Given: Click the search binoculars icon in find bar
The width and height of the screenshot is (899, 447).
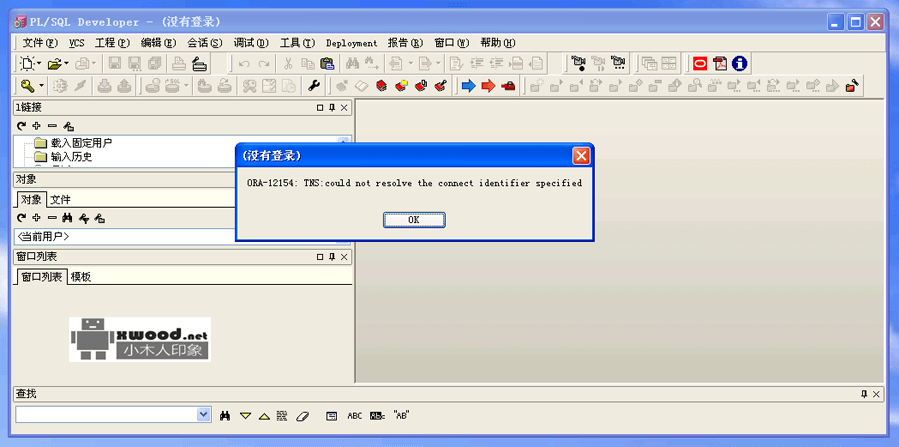Looking at the screenshot, I should click(225, 416).
